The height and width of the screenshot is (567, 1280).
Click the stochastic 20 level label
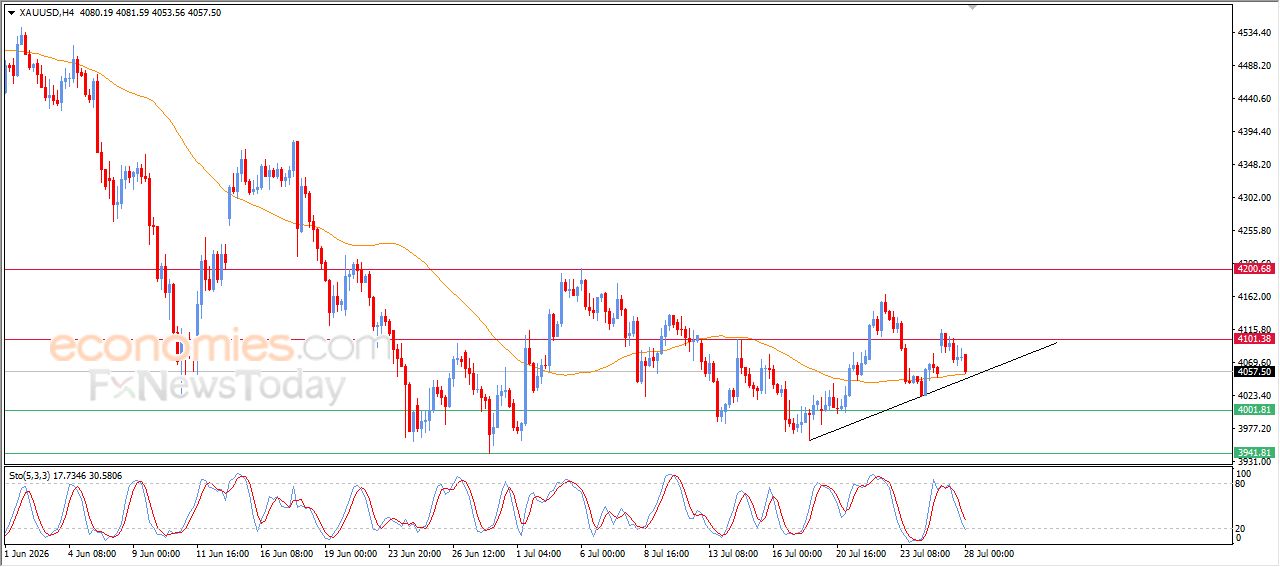tap(1242, 527)
